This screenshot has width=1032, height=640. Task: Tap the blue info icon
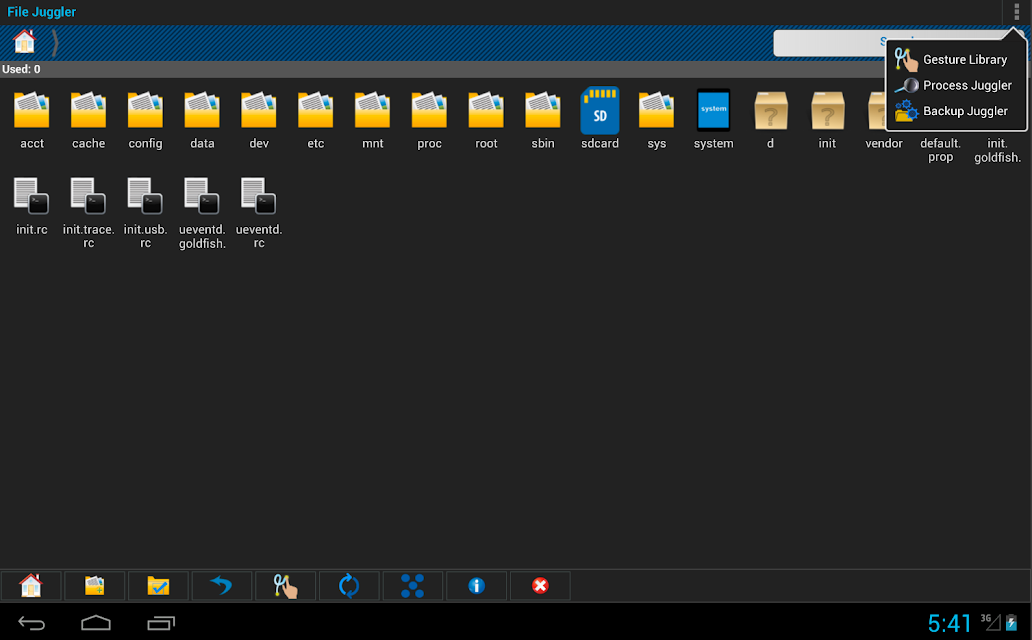pyautogui.click(x=476, y=585)
